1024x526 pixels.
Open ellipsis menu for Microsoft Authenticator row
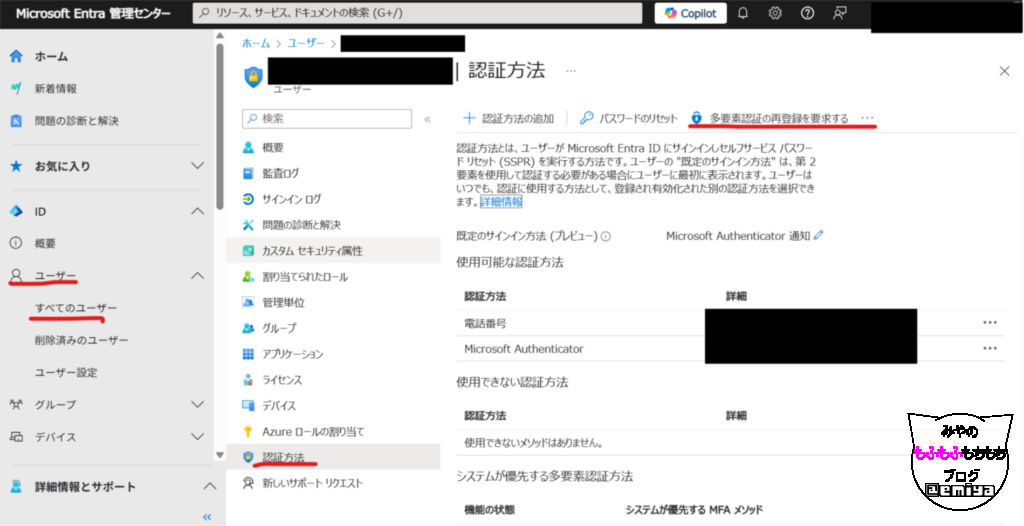(x=990, y=348)
